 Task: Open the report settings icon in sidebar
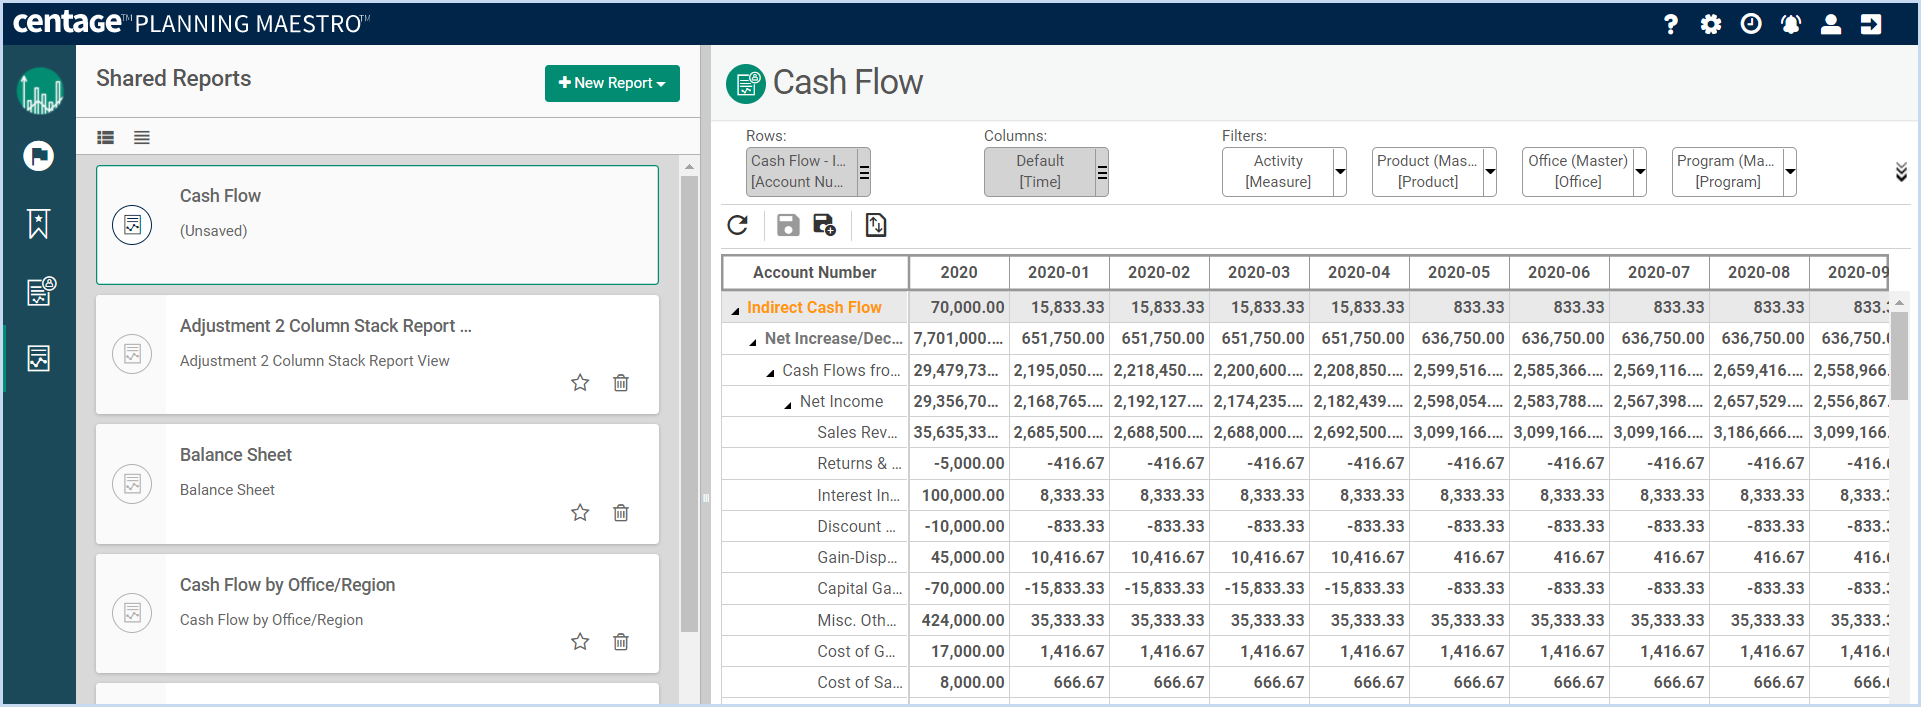40,291
